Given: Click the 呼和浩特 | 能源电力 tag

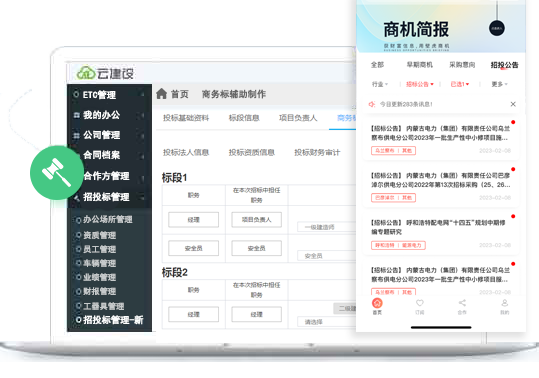Looking at the screenshot, I should [x=398, y=245].
